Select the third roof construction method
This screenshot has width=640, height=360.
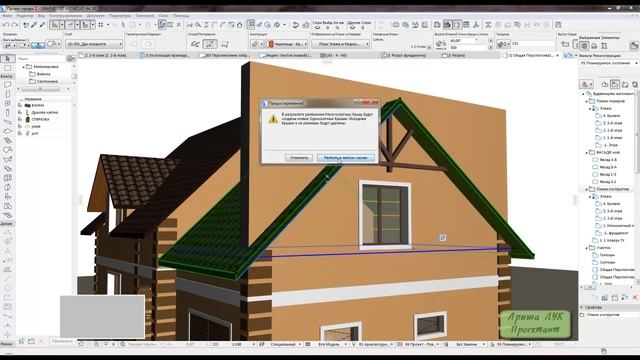[x=225, y=44]
